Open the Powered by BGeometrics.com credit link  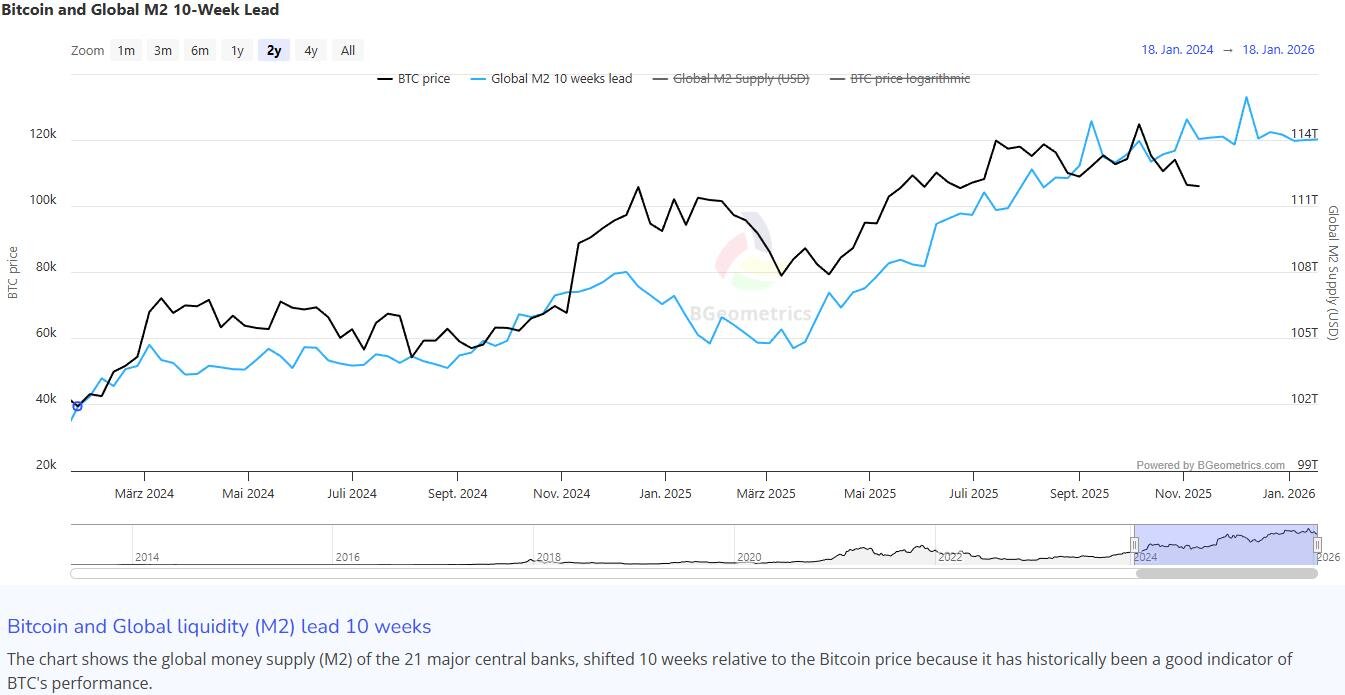click(1210, 465)
